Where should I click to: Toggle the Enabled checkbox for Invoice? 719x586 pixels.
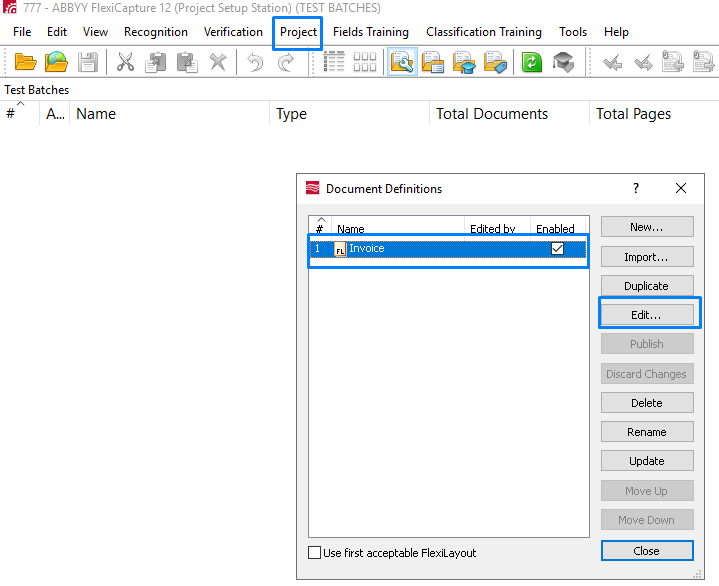557,249
